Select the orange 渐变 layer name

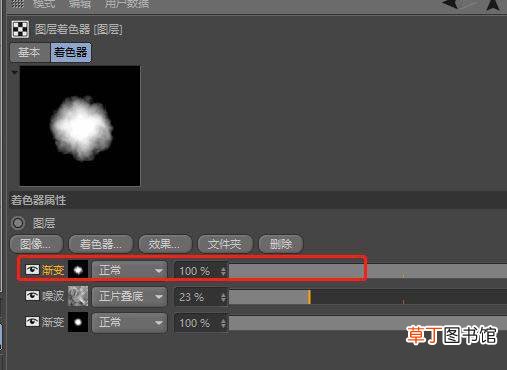(53, 270)
